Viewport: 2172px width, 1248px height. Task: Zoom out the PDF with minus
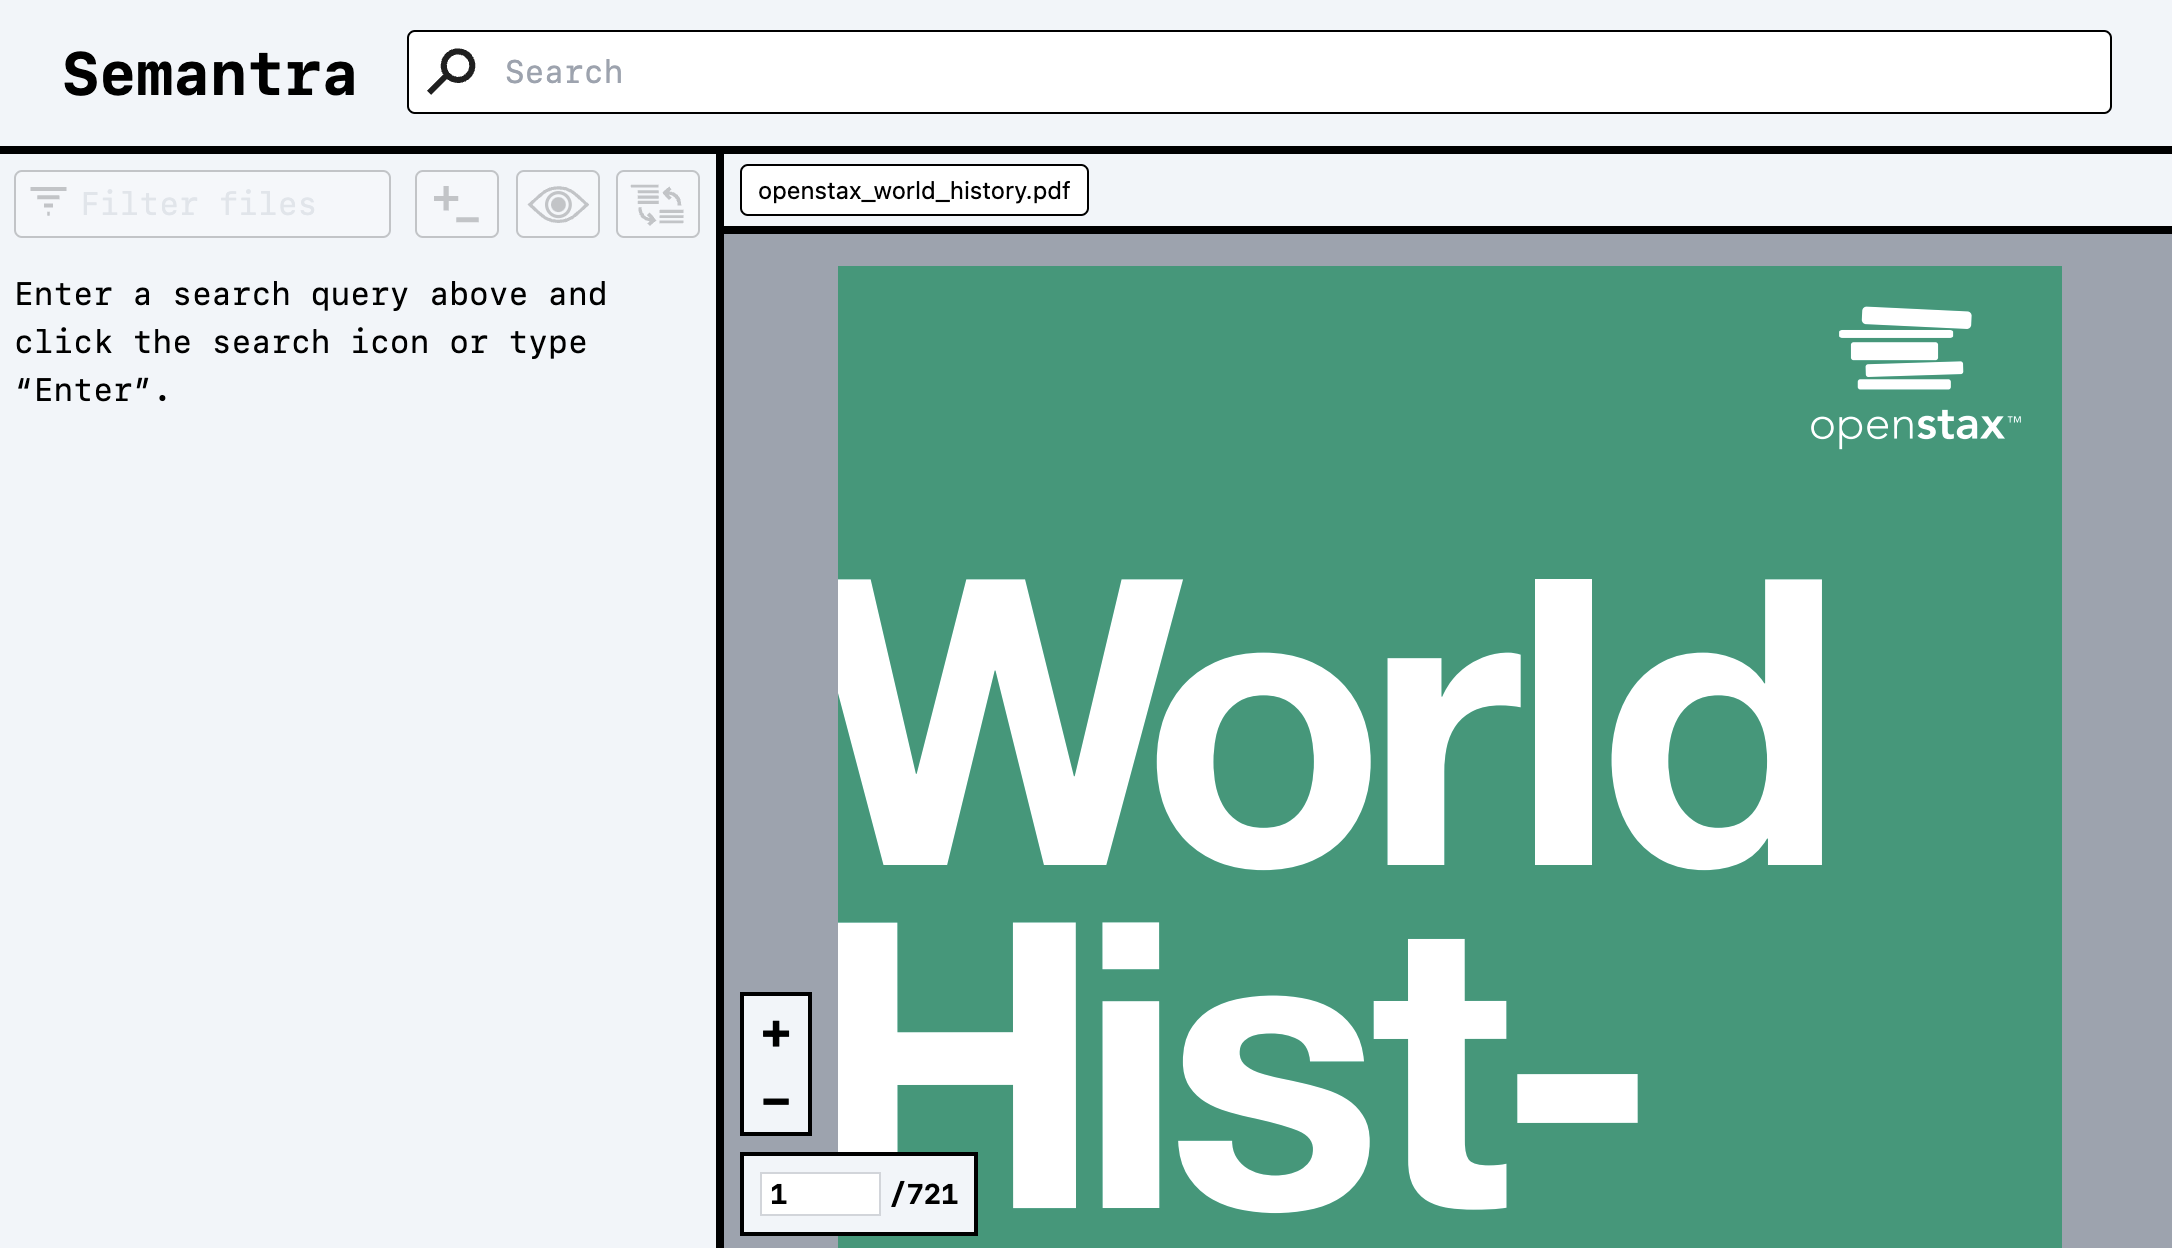776,1101
